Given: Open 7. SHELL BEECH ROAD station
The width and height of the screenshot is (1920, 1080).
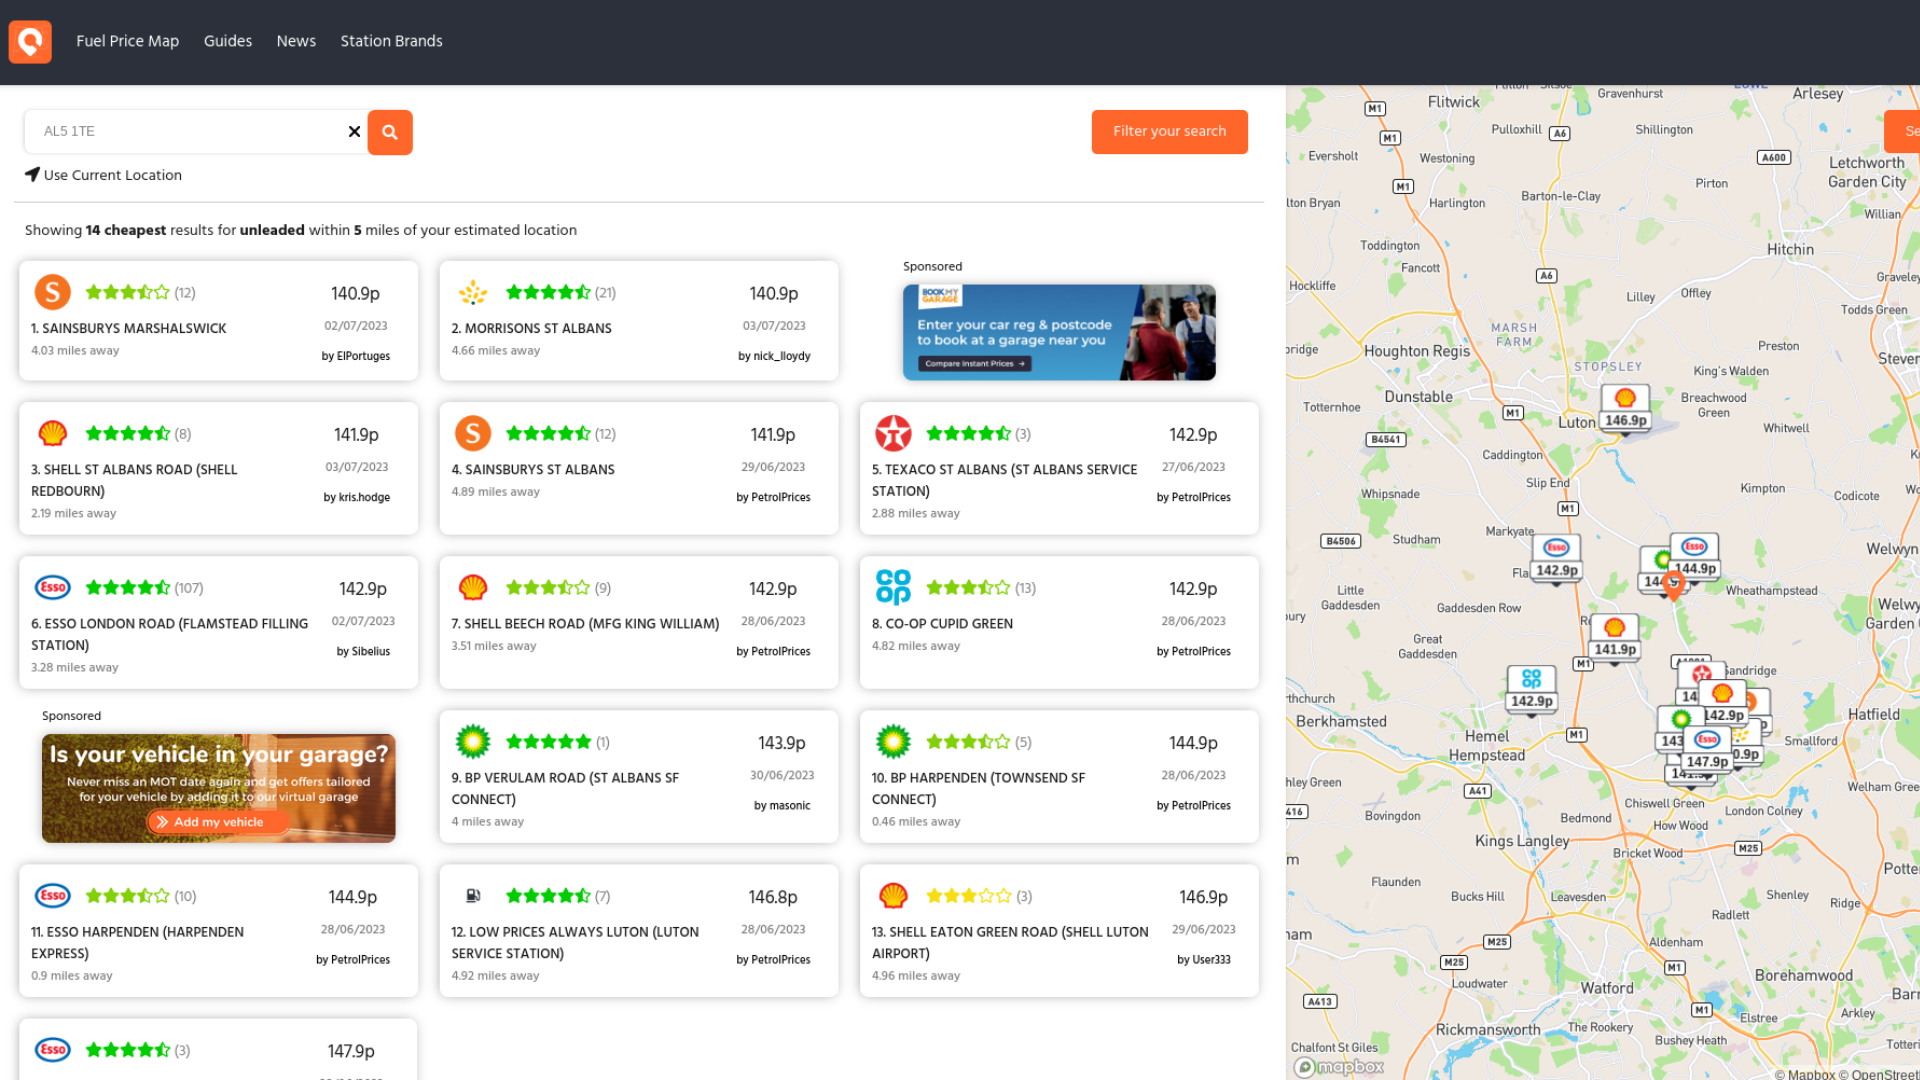Looking at the screenshot, I should click(x=585, y=623).
